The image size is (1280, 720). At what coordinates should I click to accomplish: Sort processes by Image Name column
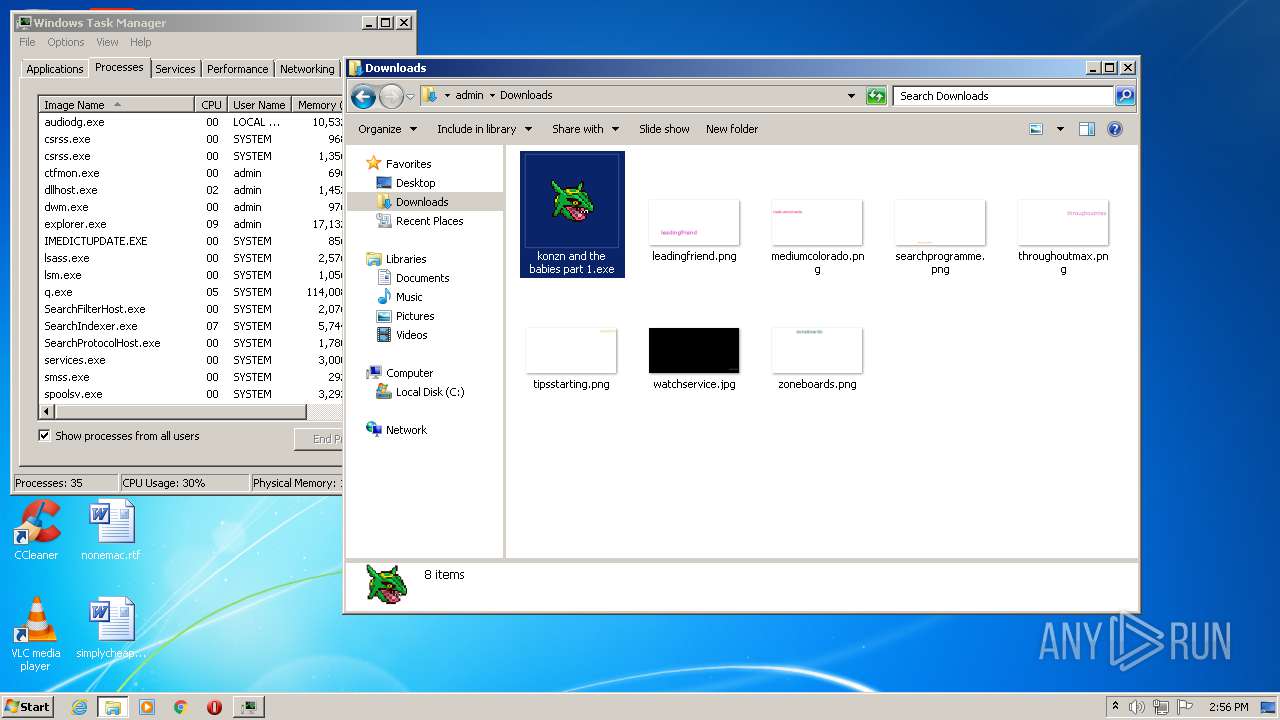coord(116,105)
